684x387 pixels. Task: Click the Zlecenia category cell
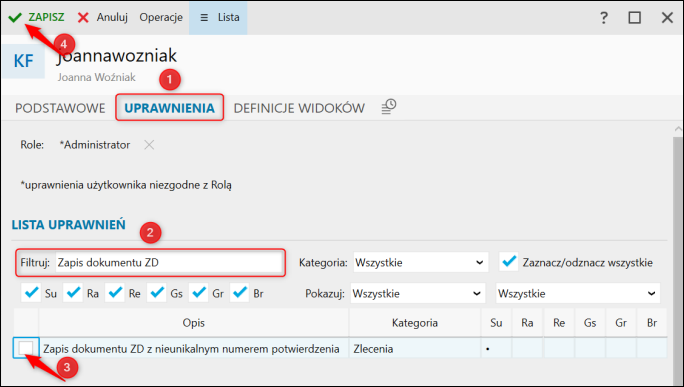point(415,349)
